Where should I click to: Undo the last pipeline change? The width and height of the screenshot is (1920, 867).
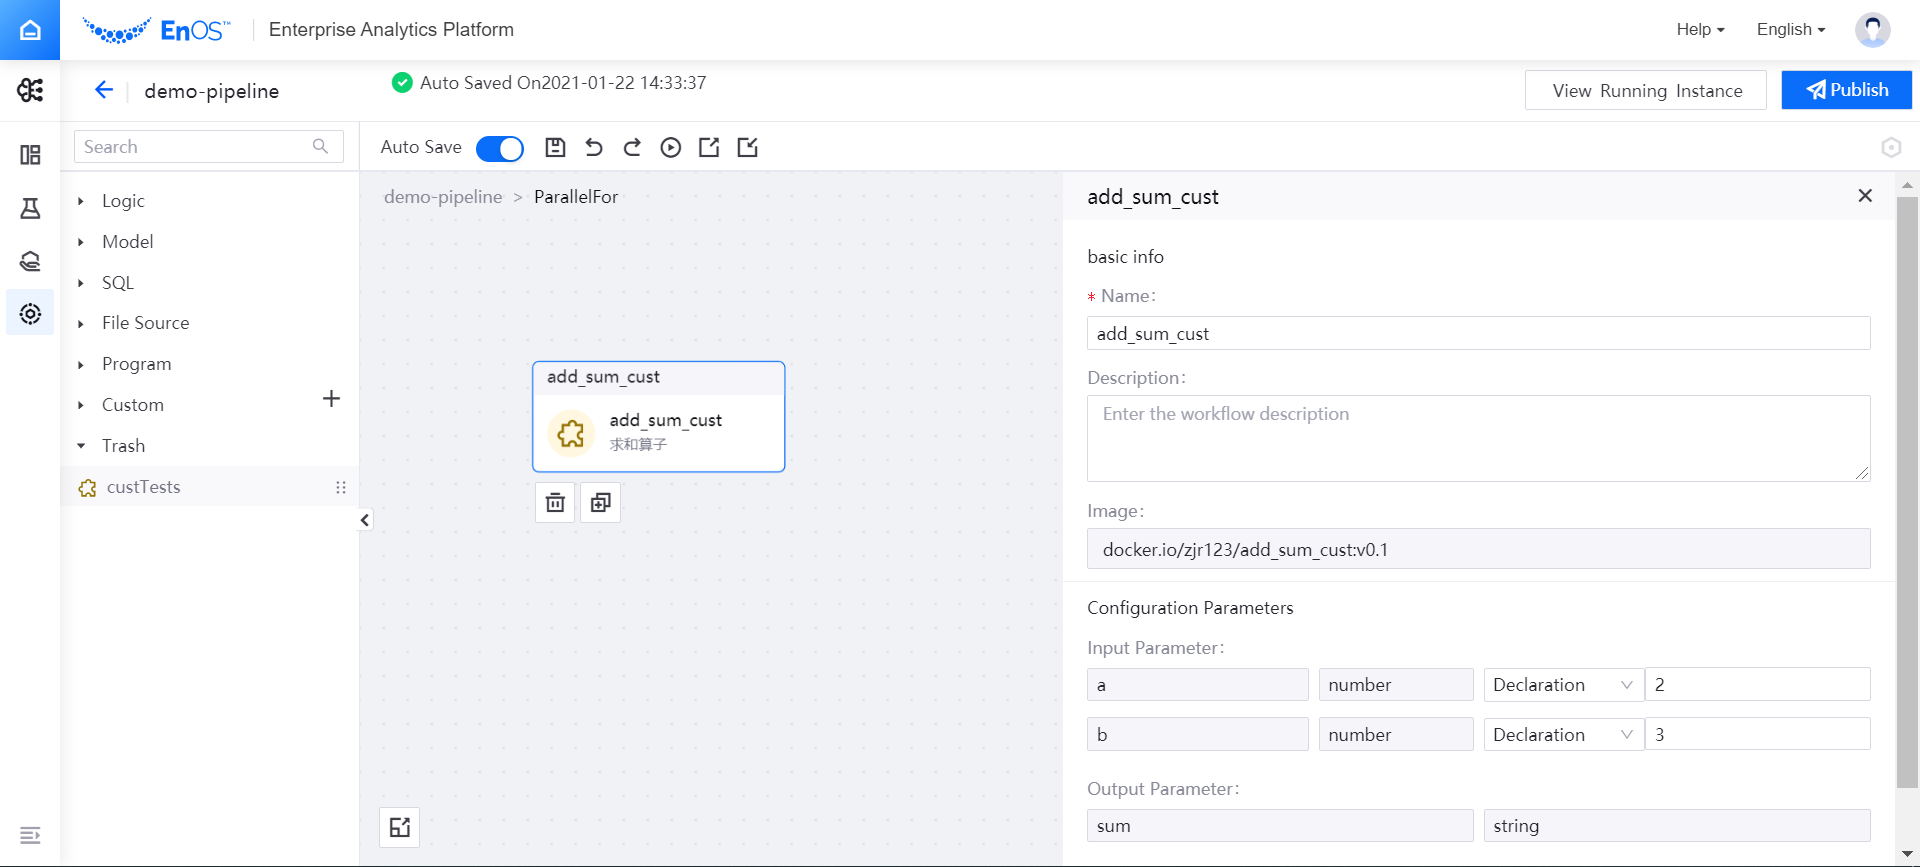coord(594,147)
